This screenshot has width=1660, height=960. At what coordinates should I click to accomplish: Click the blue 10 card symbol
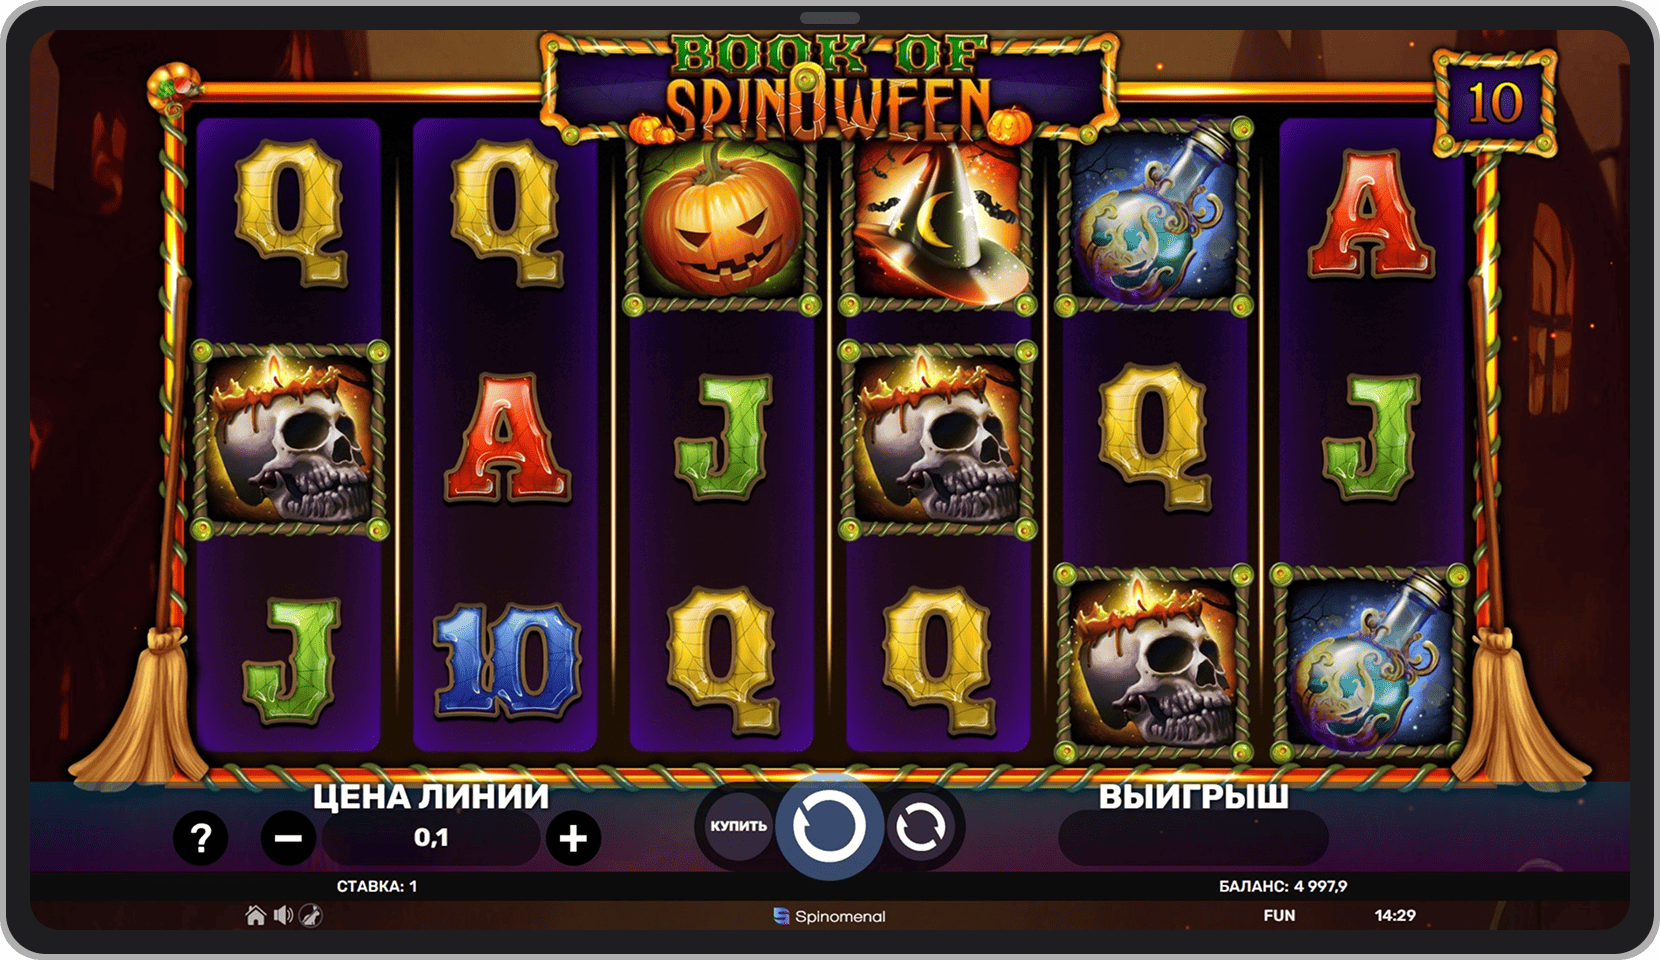pyautogui.click(x=507, y=661)
